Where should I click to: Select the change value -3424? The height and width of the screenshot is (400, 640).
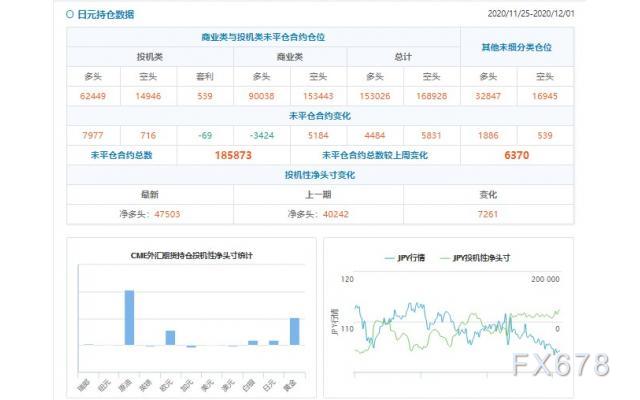[261, 135]
